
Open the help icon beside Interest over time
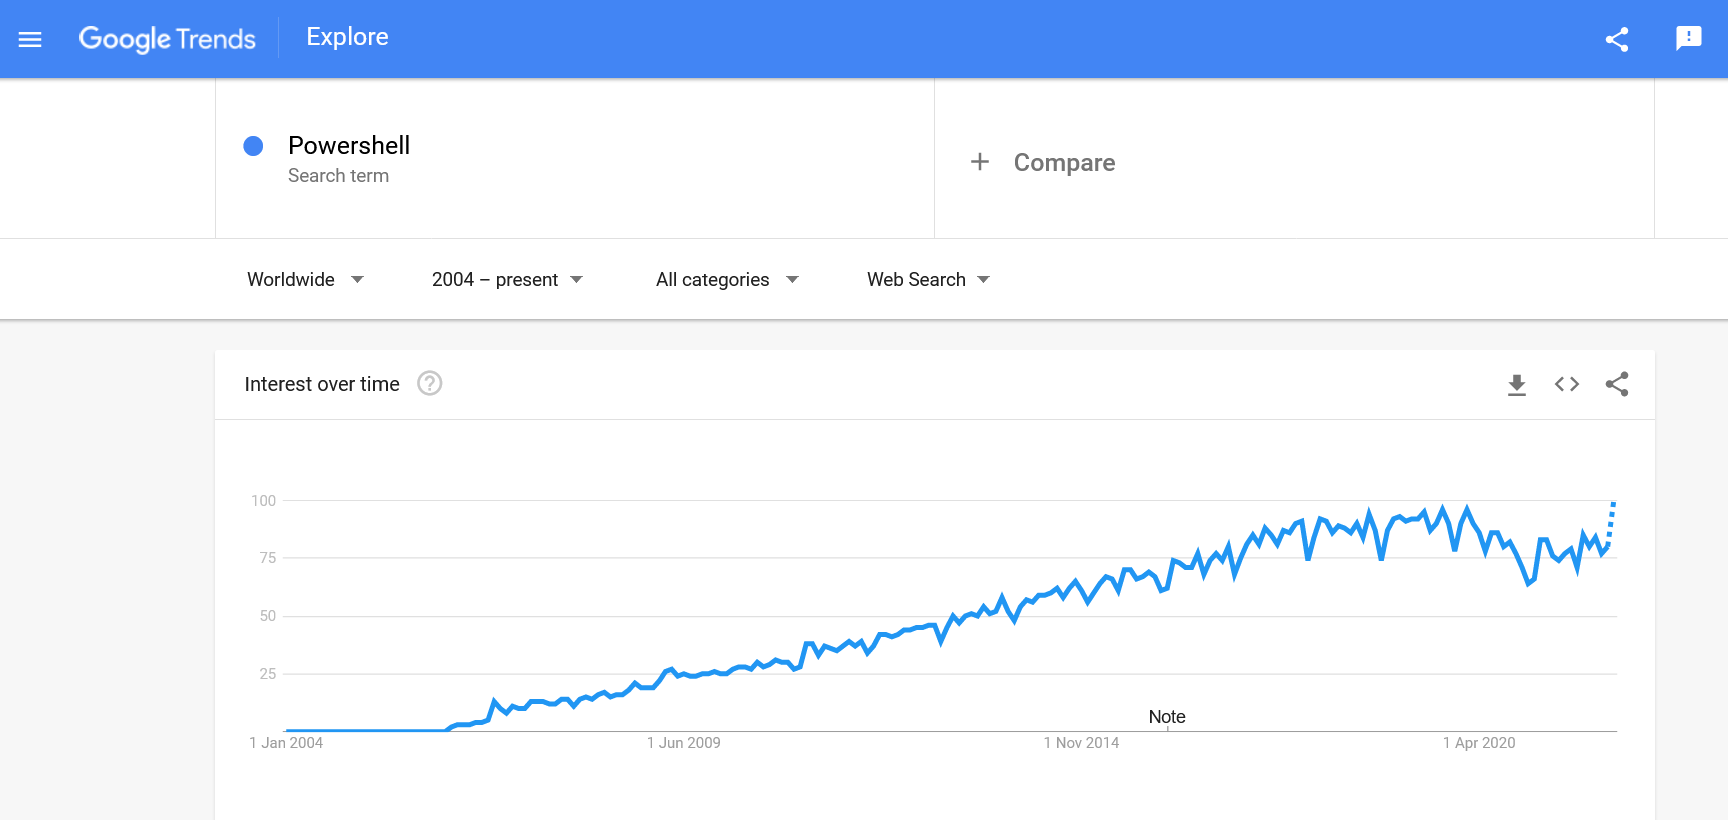pos(430,383)
